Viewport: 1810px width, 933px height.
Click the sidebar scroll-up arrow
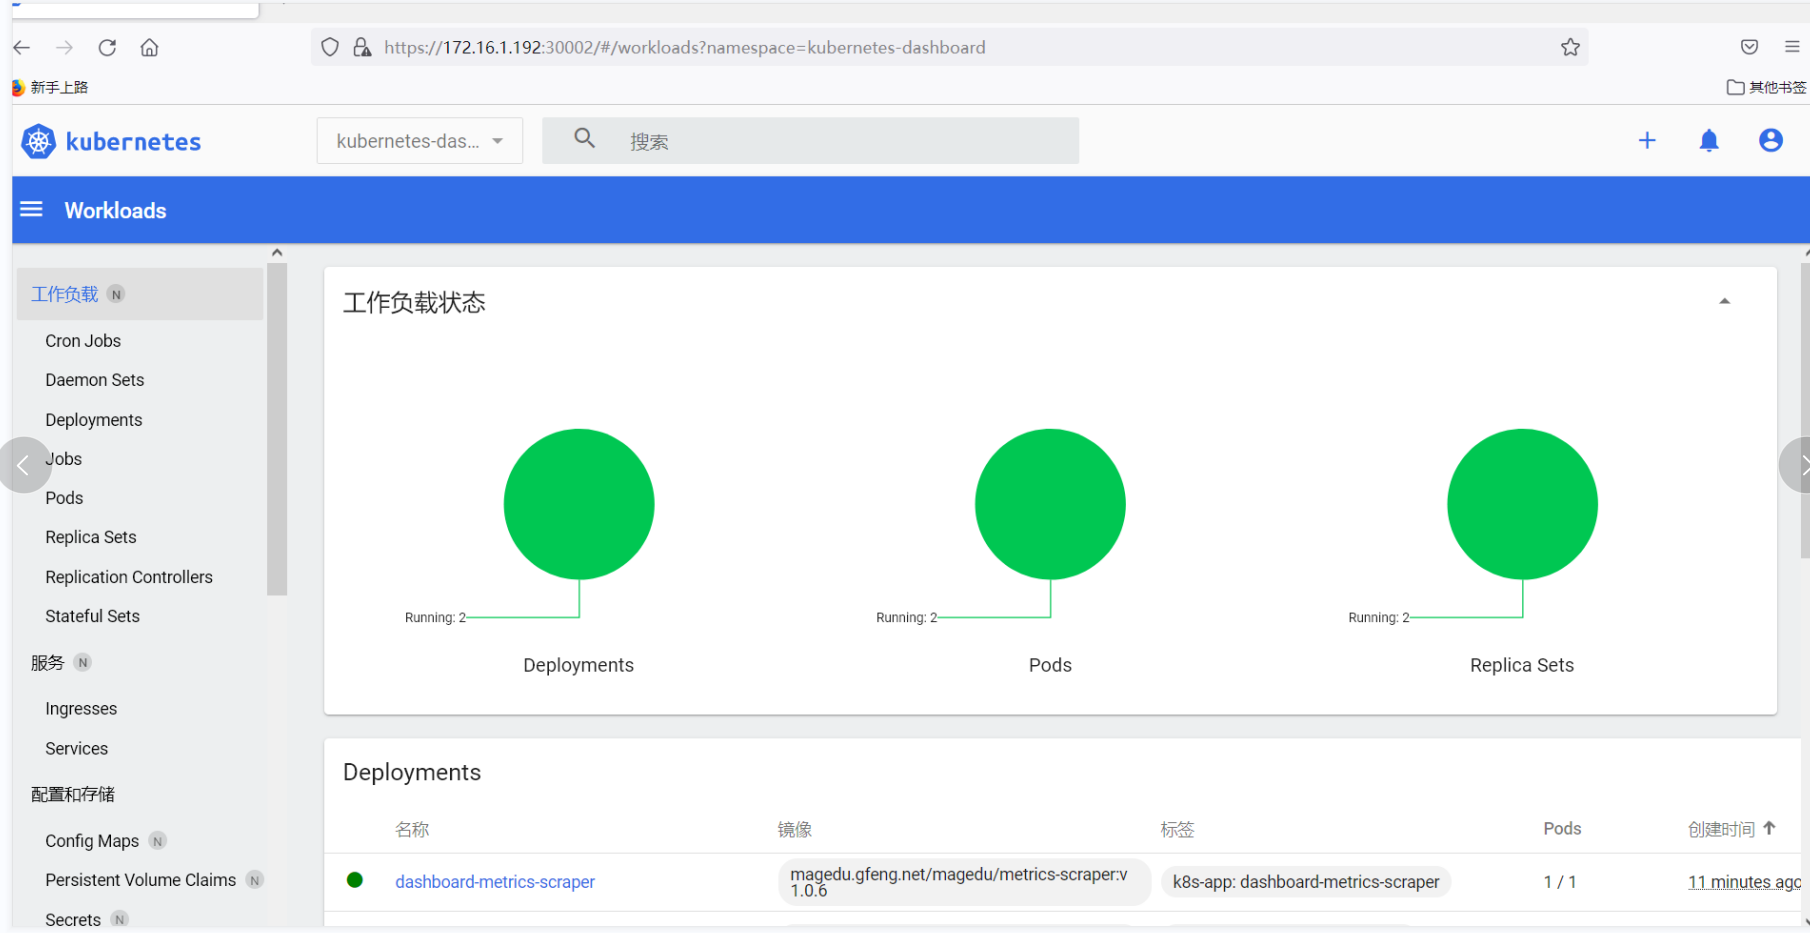pyautogui.click(x=277, y=253)
